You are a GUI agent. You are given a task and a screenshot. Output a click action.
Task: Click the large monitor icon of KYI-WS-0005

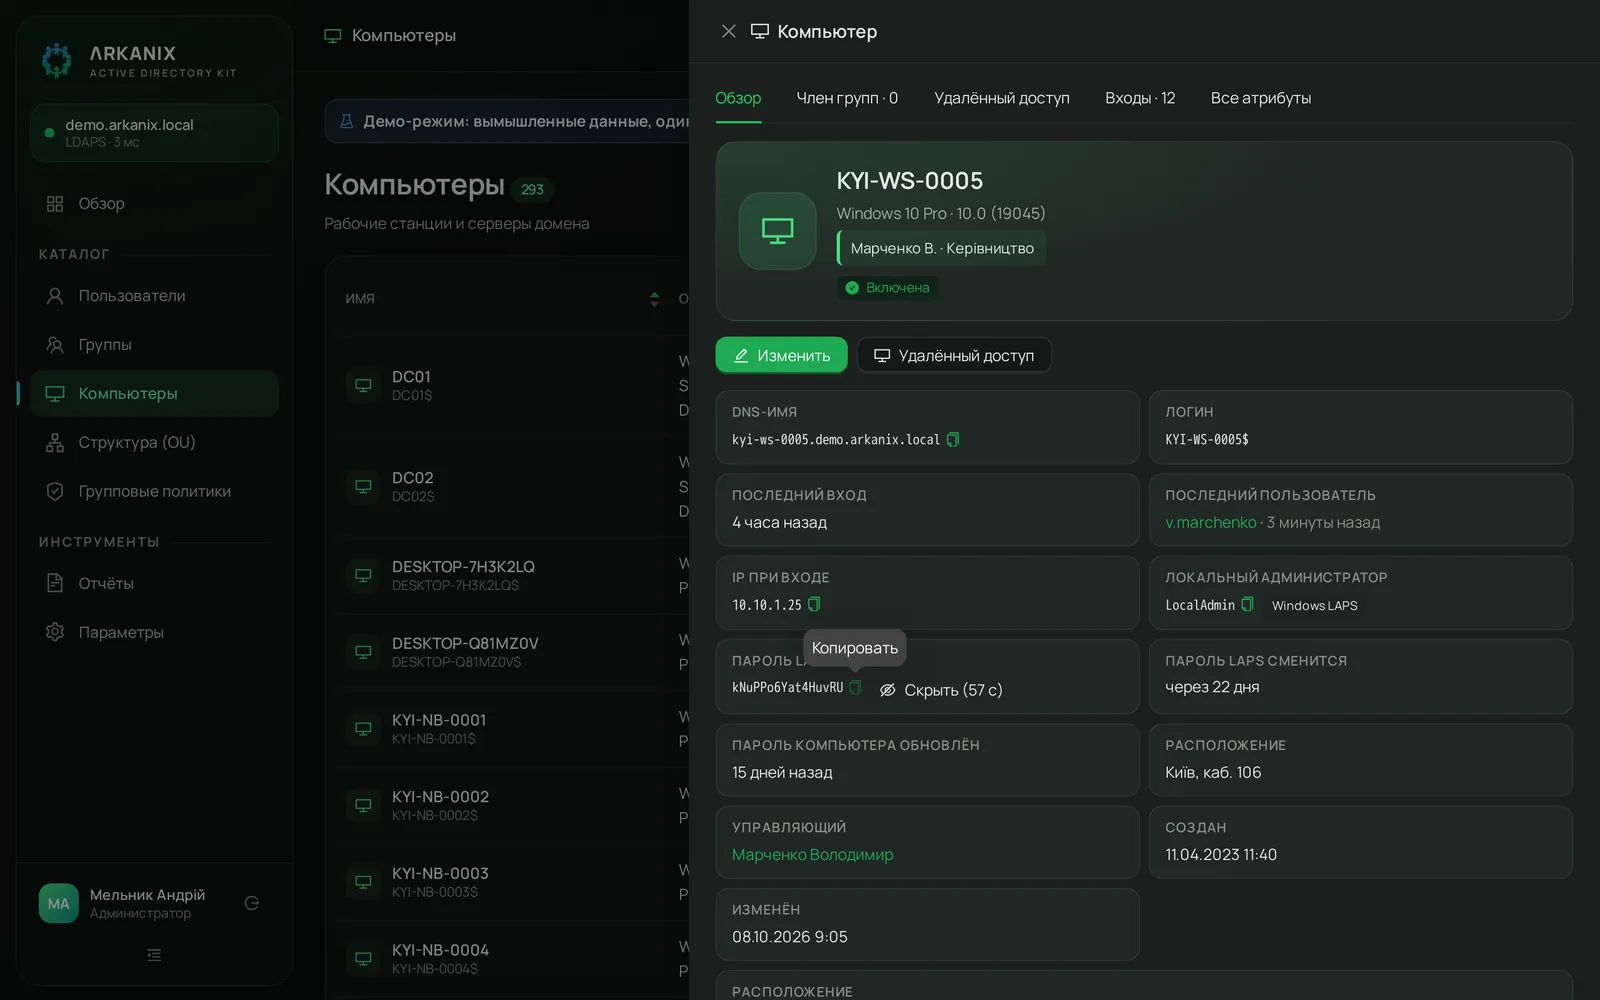(x=777, y=231)
